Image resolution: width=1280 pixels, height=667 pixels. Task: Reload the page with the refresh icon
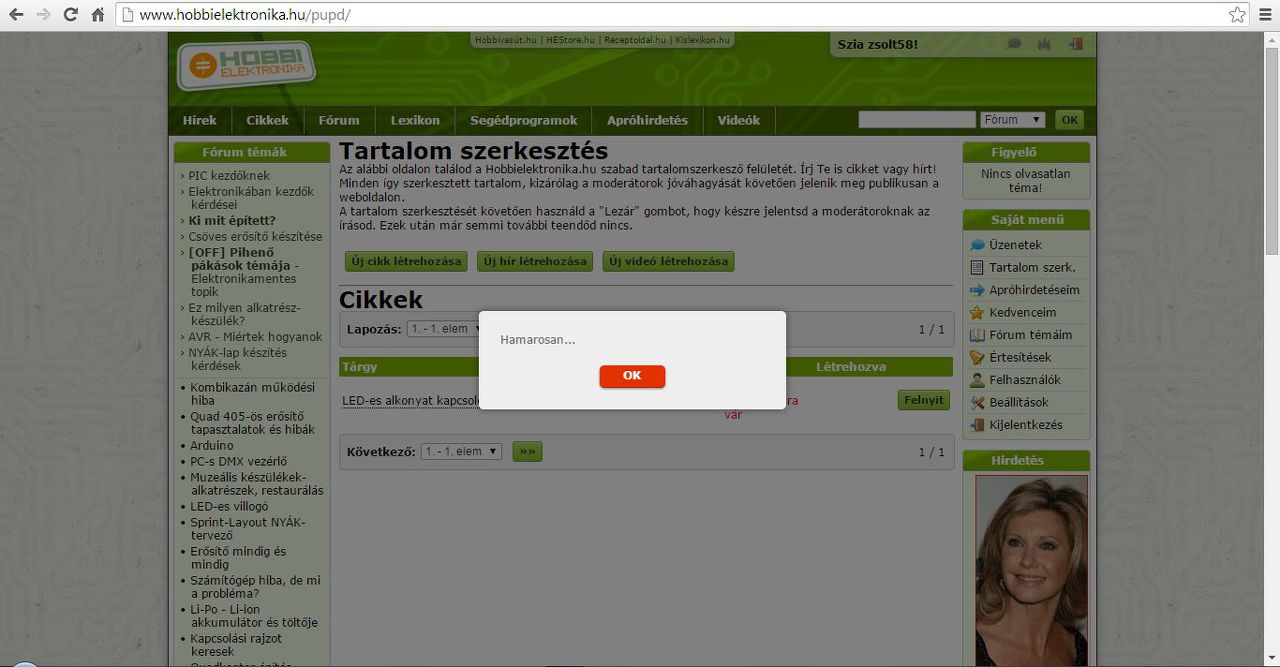(x=70, y=15)
